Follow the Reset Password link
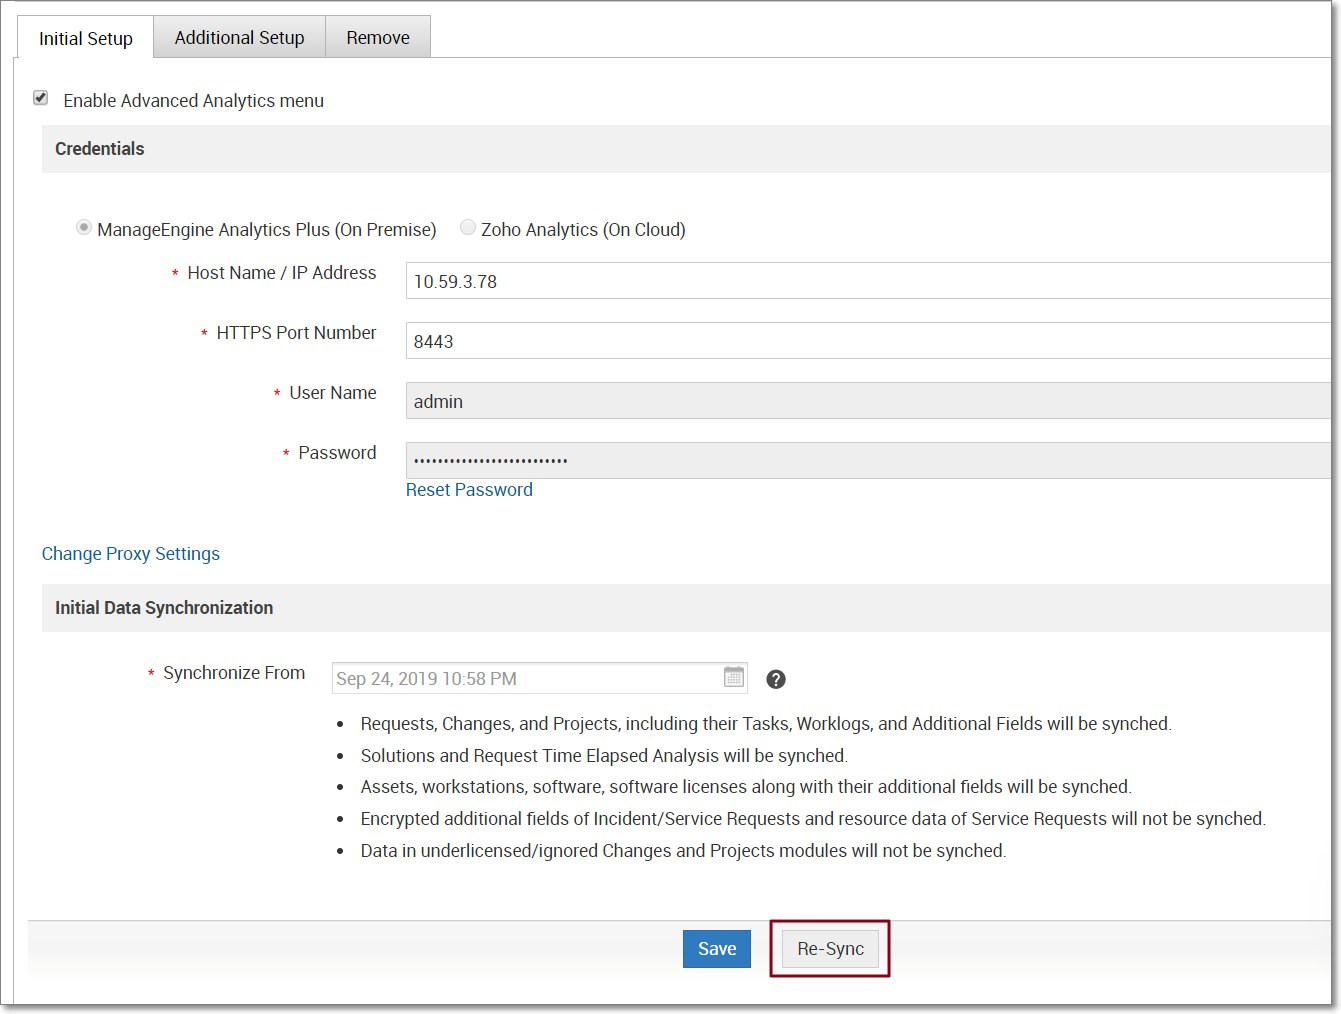This screenshot has height=1014, width=1341. [469, 490]
